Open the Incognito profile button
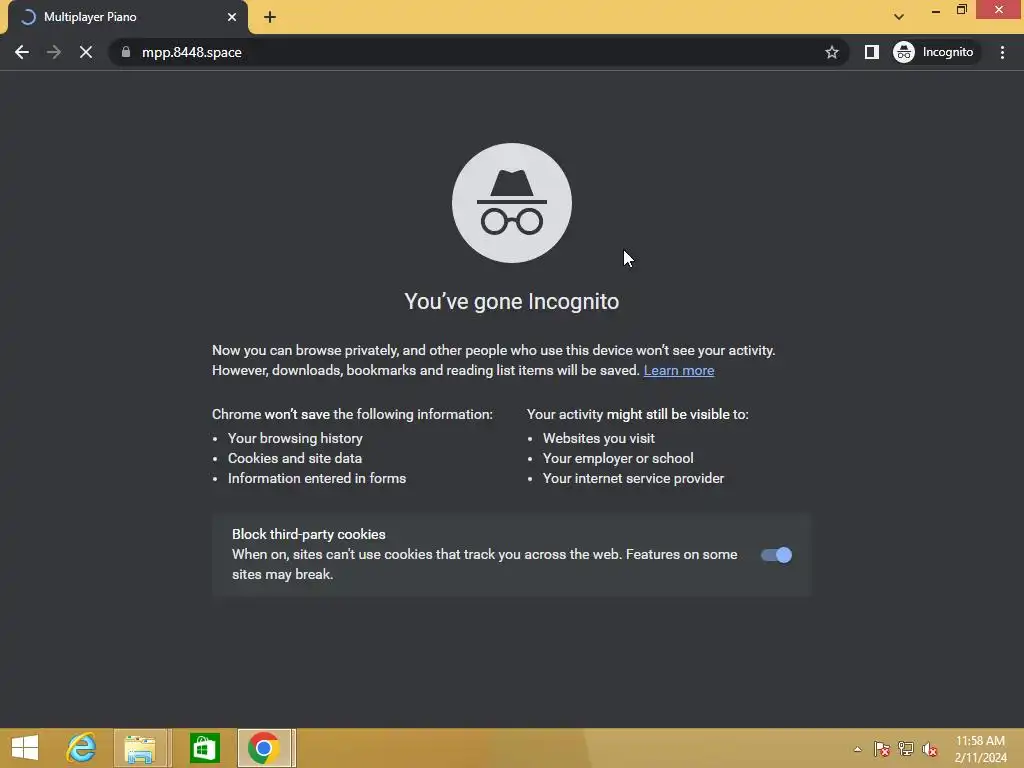 pos(934,52)
